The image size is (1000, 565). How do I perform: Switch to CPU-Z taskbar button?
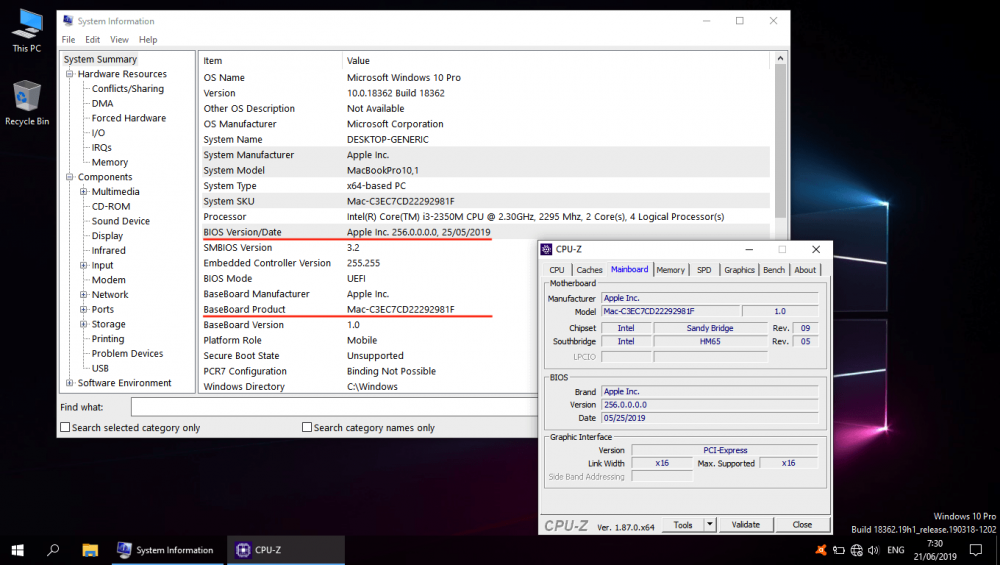click(x=286, y=550)
